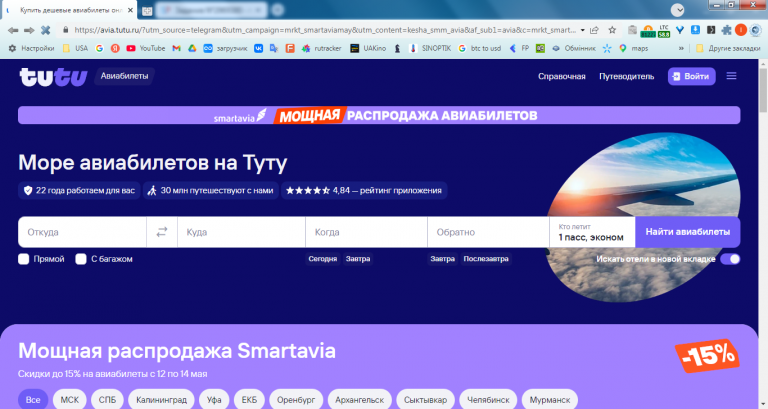Bookmark this page with star icon

pos(612,30)
